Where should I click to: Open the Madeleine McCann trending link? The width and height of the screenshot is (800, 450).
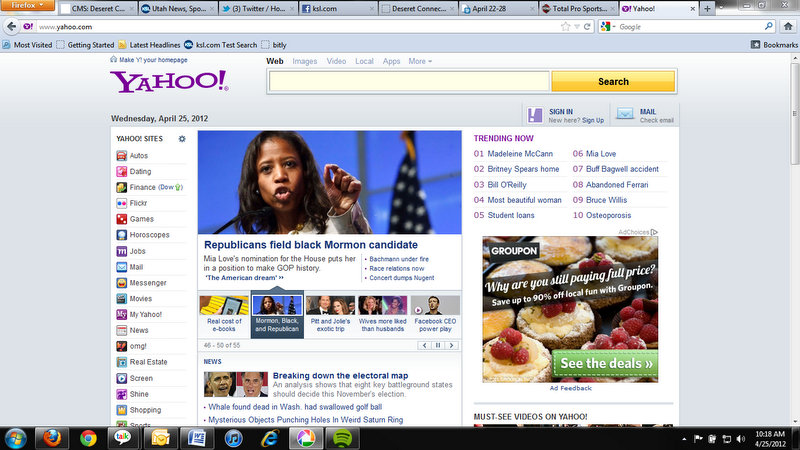pos(522,154)
